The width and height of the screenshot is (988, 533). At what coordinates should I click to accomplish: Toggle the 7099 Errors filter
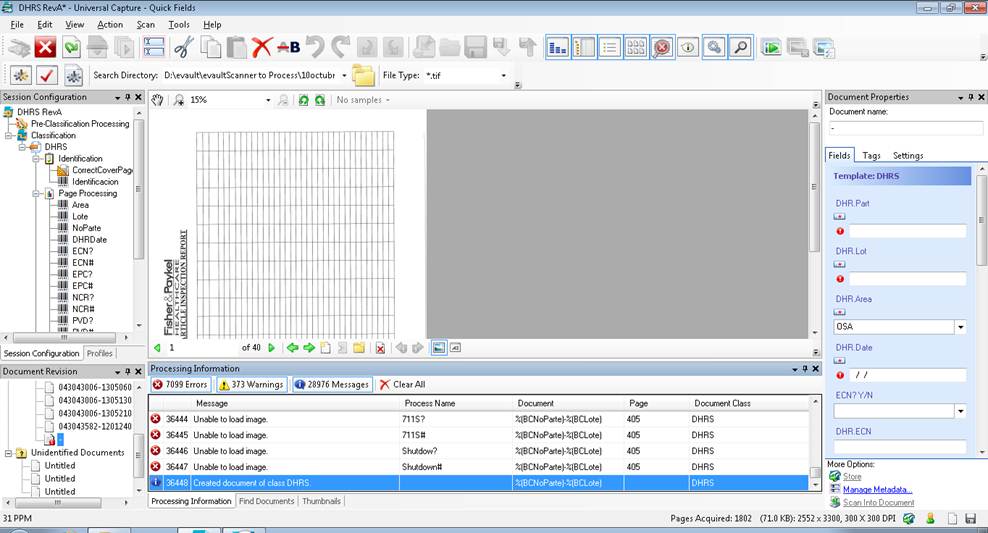[180, 384]
